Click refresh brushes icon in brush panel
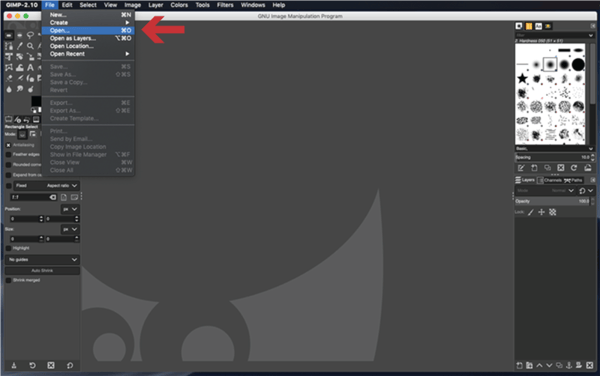The width and height of the screenshot is (600, 376). [574, 168]
